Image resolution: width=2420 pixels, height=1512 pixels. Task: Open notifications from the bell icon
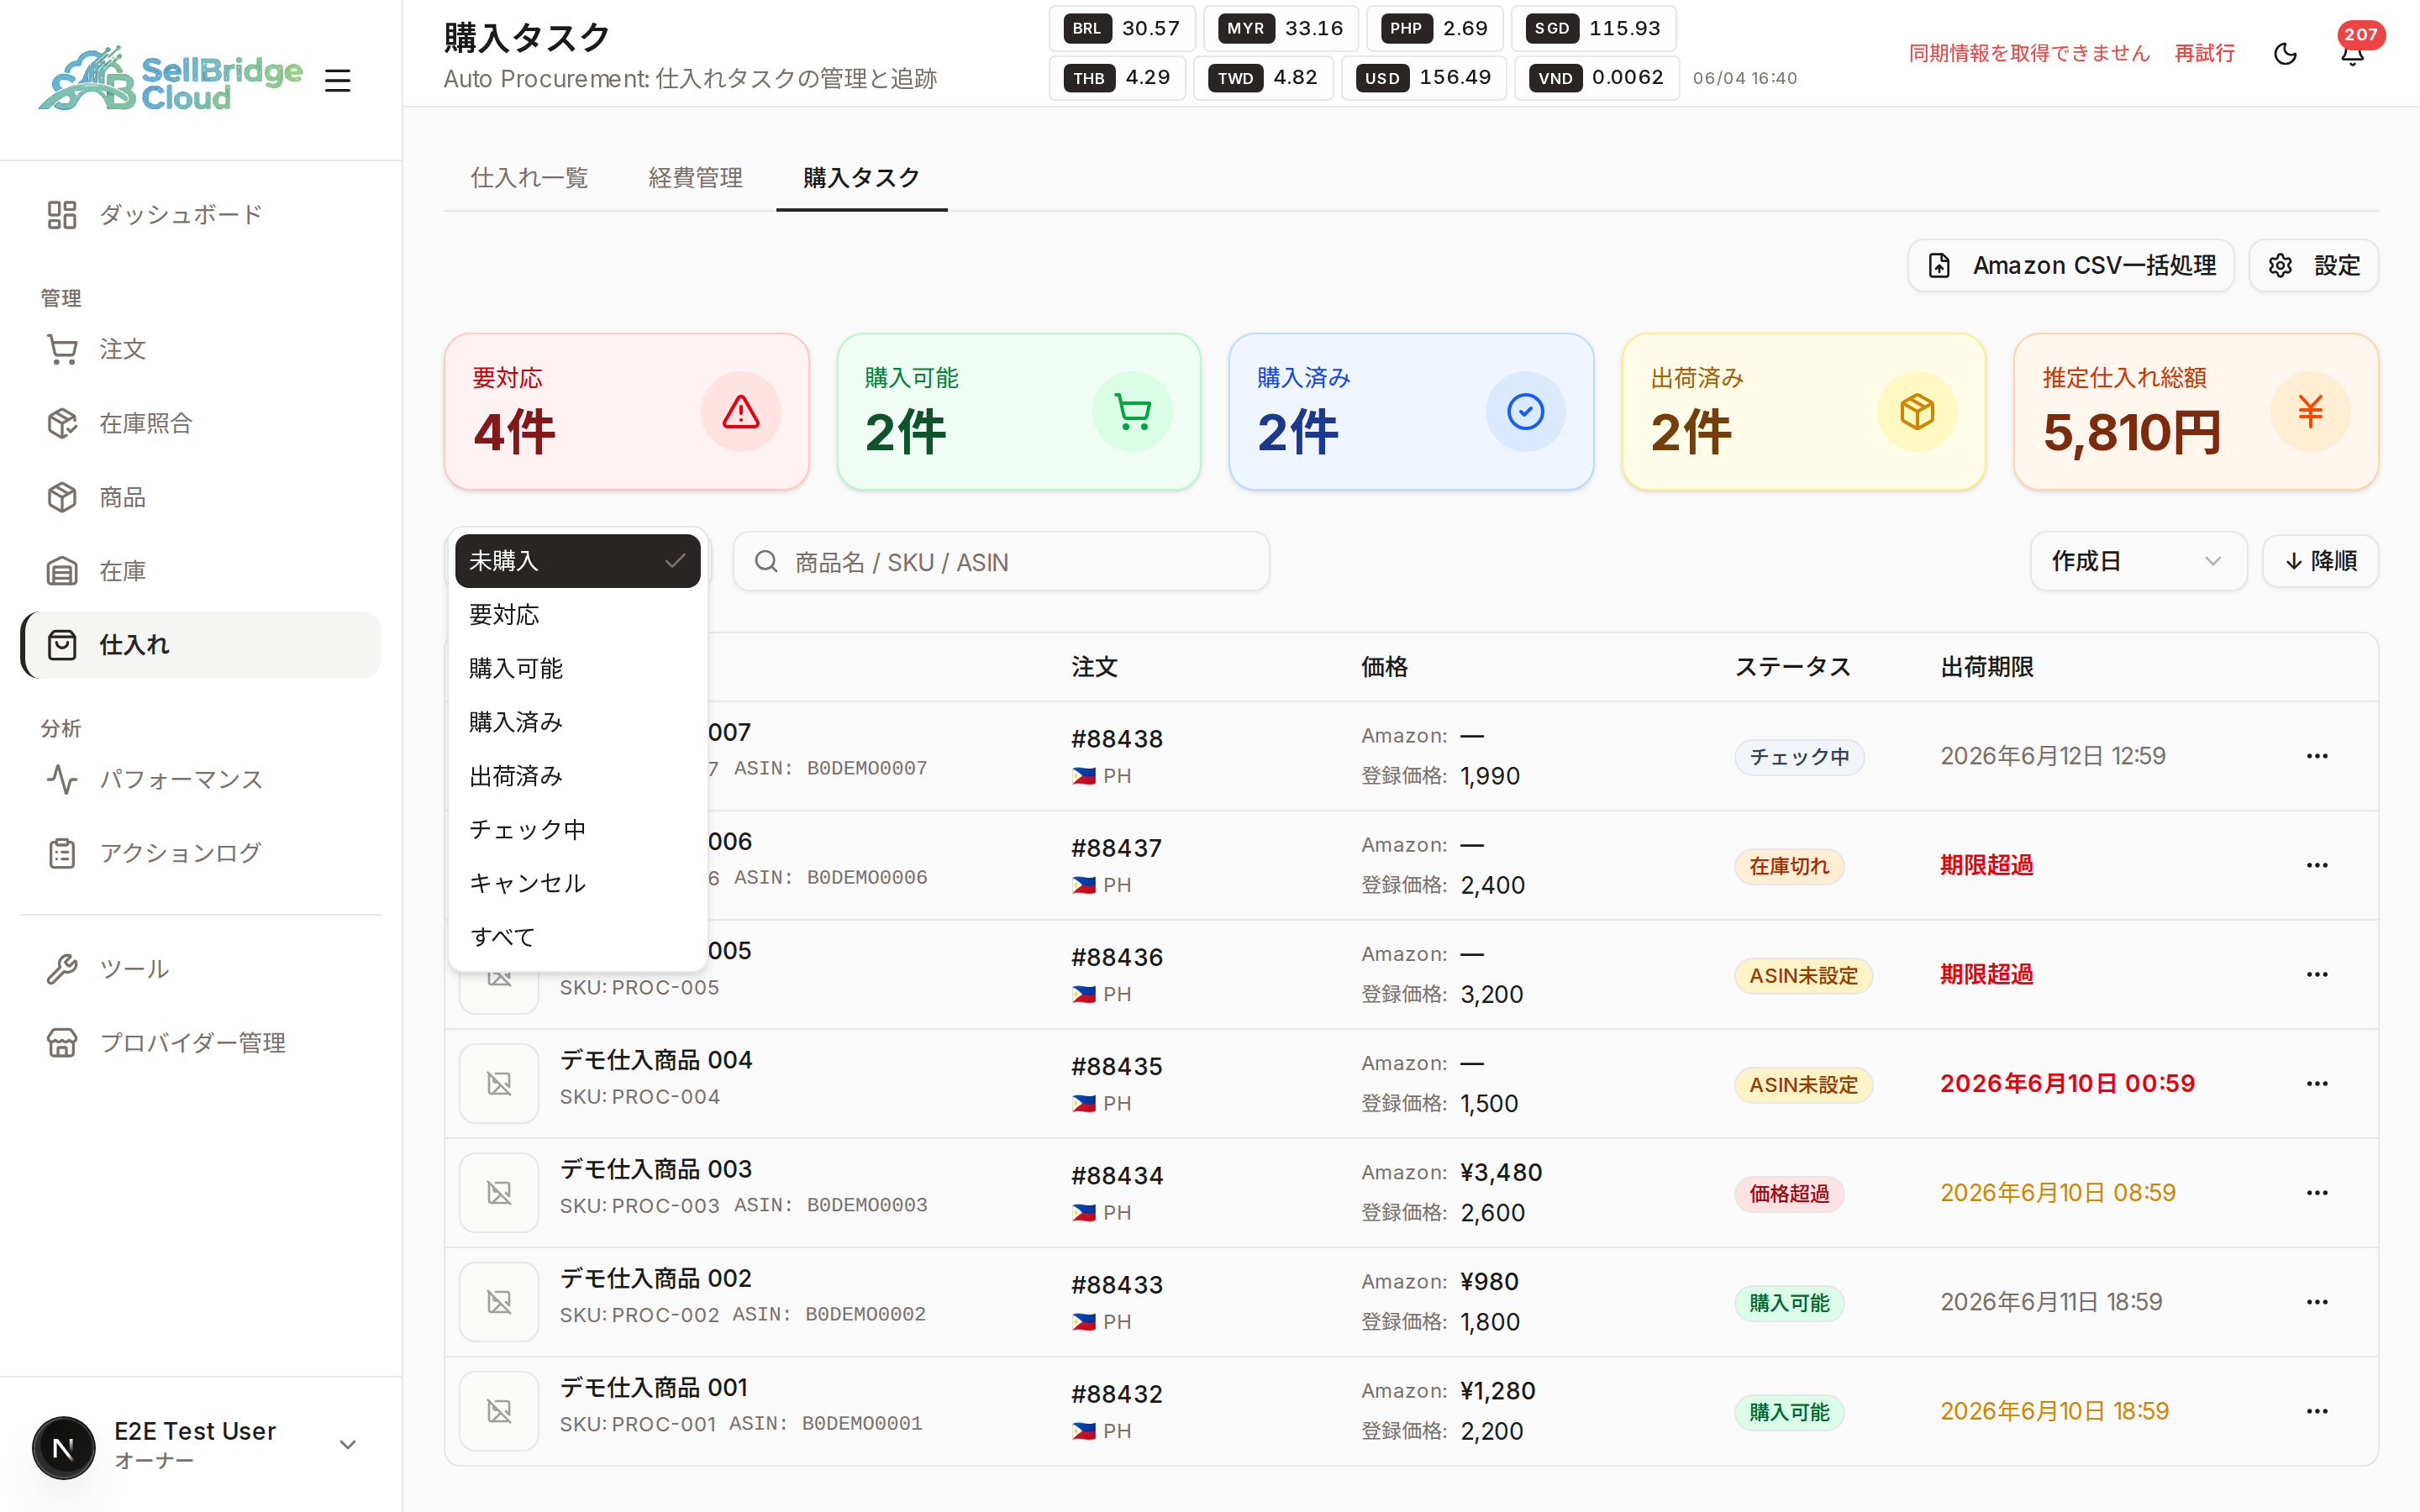[x=2353, y=54]
